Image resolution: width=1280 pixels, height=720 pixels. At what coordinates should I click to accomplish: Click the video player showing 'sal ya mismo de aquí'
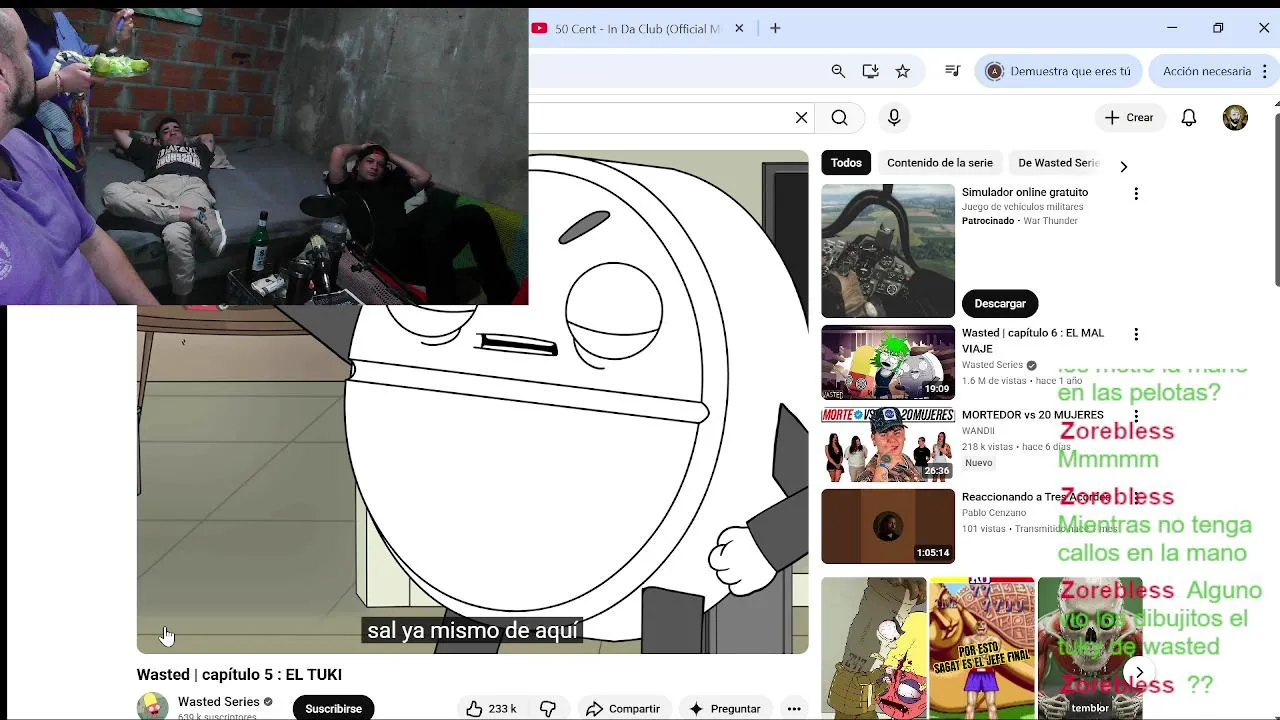tap(472, 402)
